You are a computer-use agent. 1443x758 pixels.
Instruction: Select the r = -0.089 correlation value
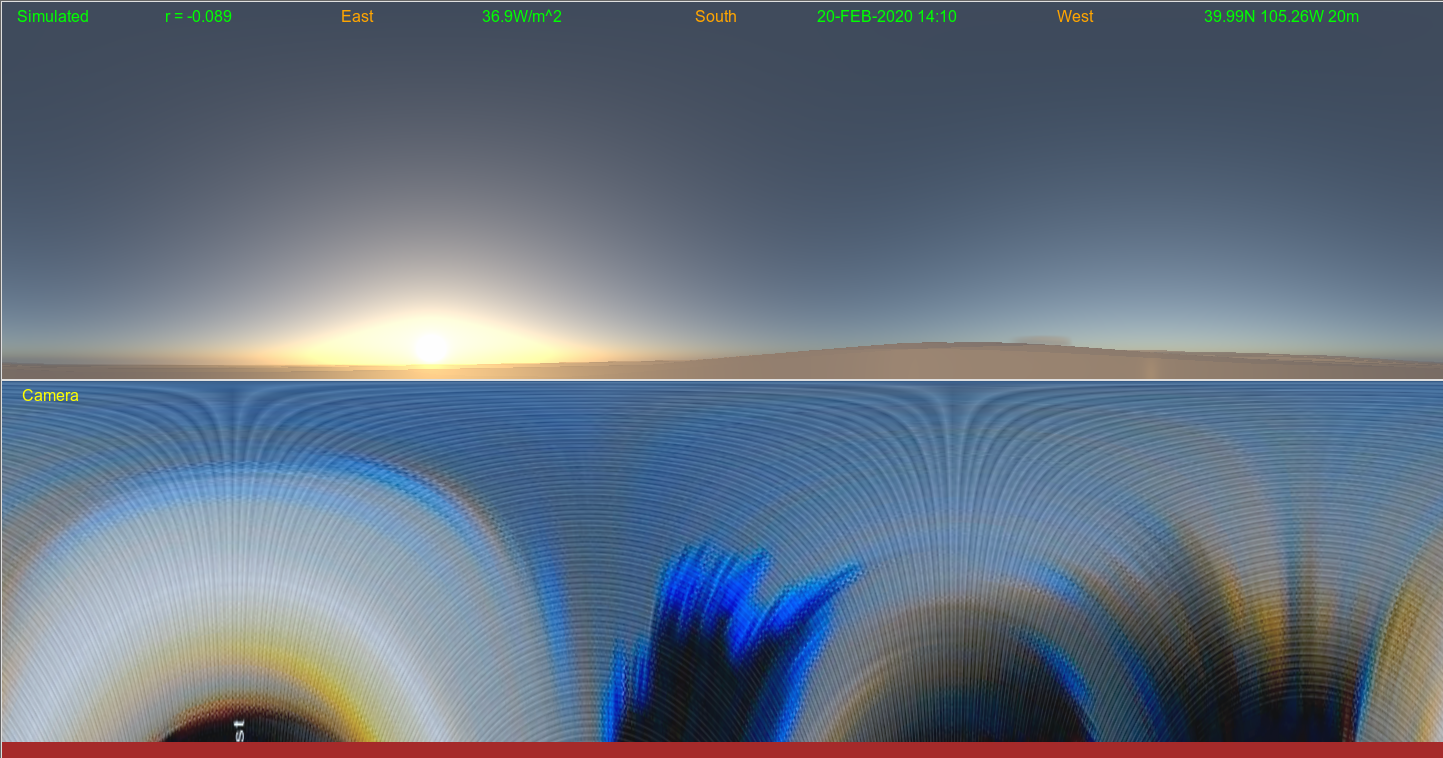(x=198, y=17)
